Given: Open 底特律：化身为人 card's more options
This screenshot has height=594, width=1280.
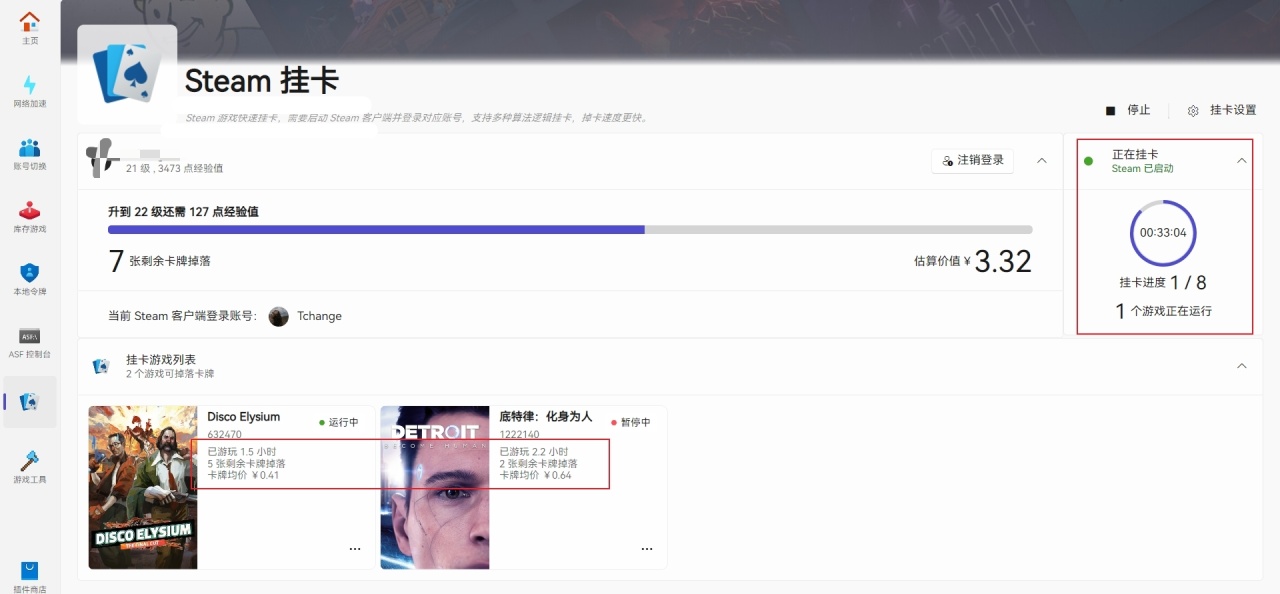Looking at the screenshot, I should [647, 549].
